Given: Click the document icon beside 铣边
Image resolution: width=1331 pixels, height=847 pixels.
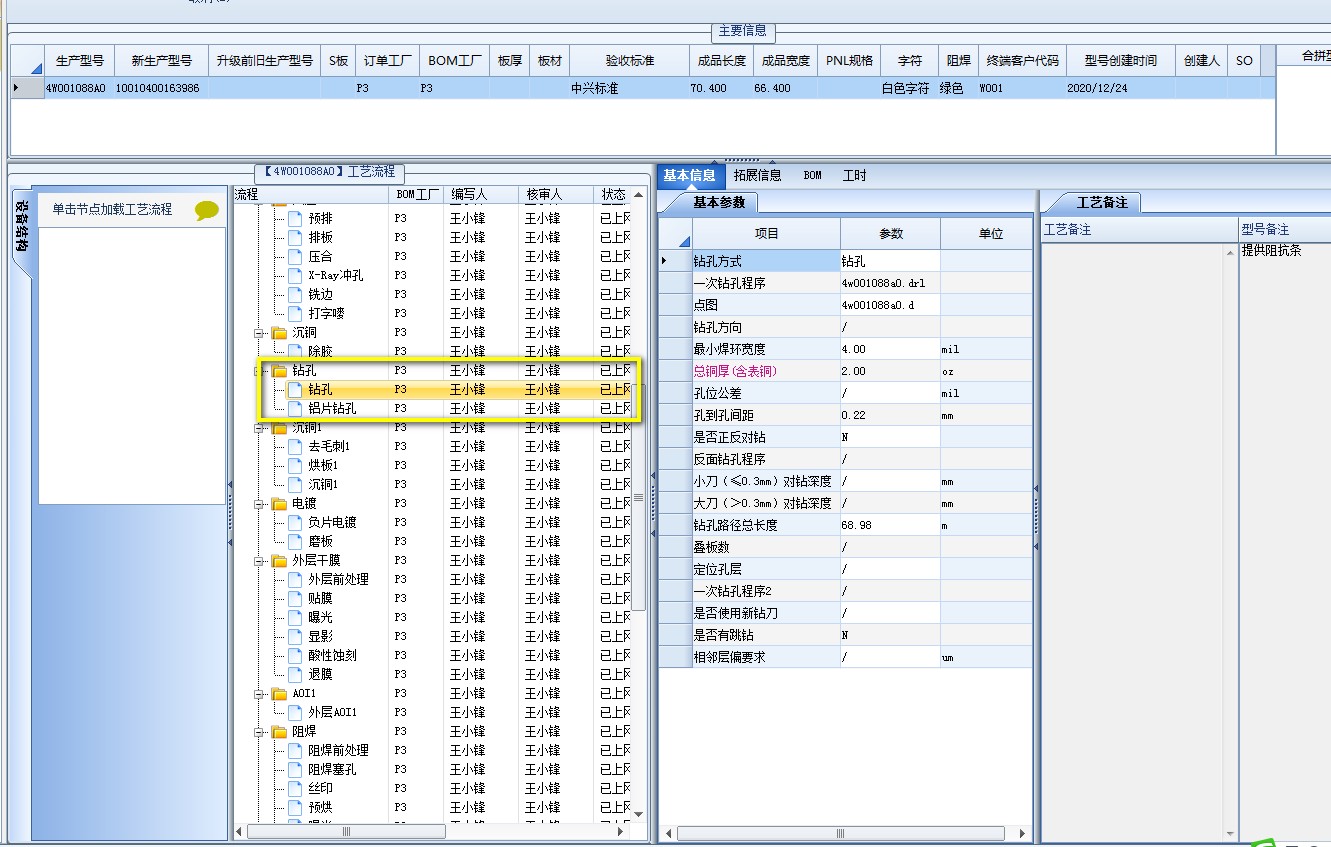Looking at the screenshot, I should point(294,294).
